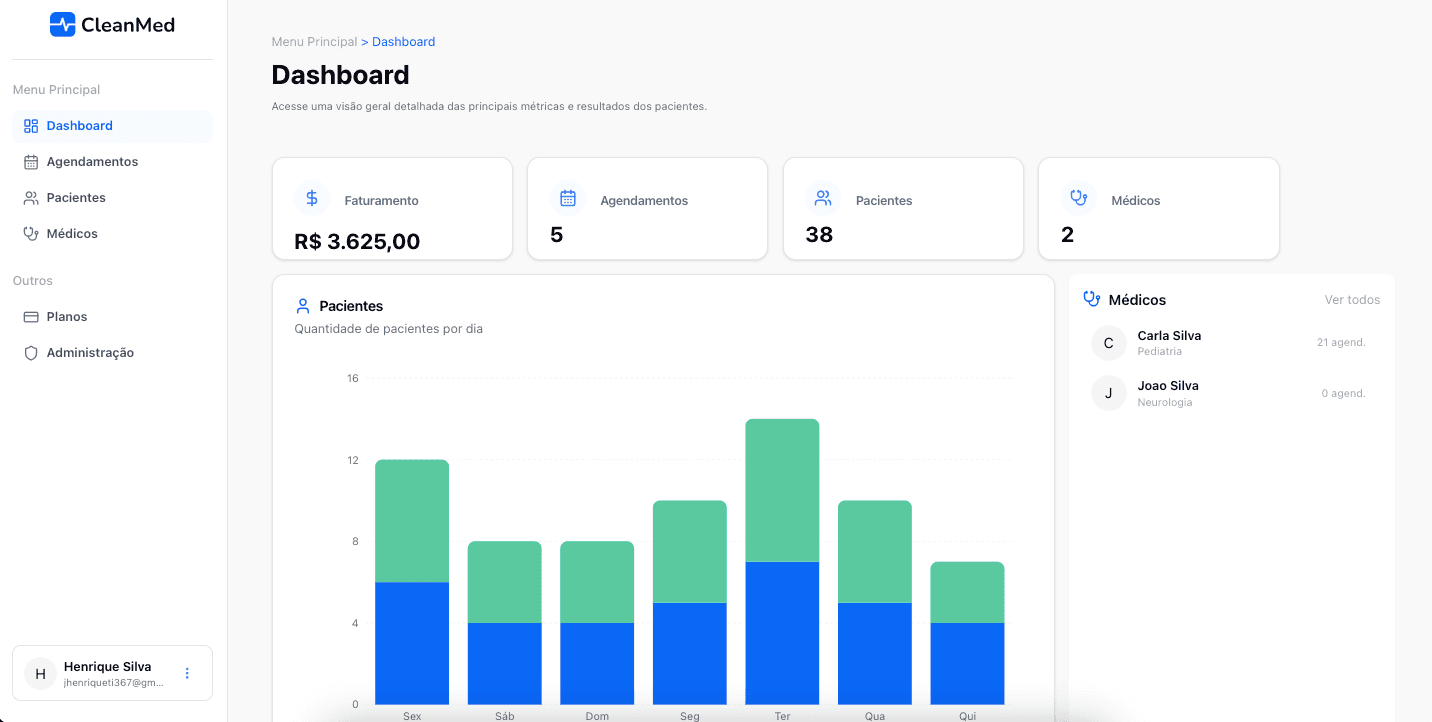Select Médicos in the sidebar menu

tap(72, 234)
